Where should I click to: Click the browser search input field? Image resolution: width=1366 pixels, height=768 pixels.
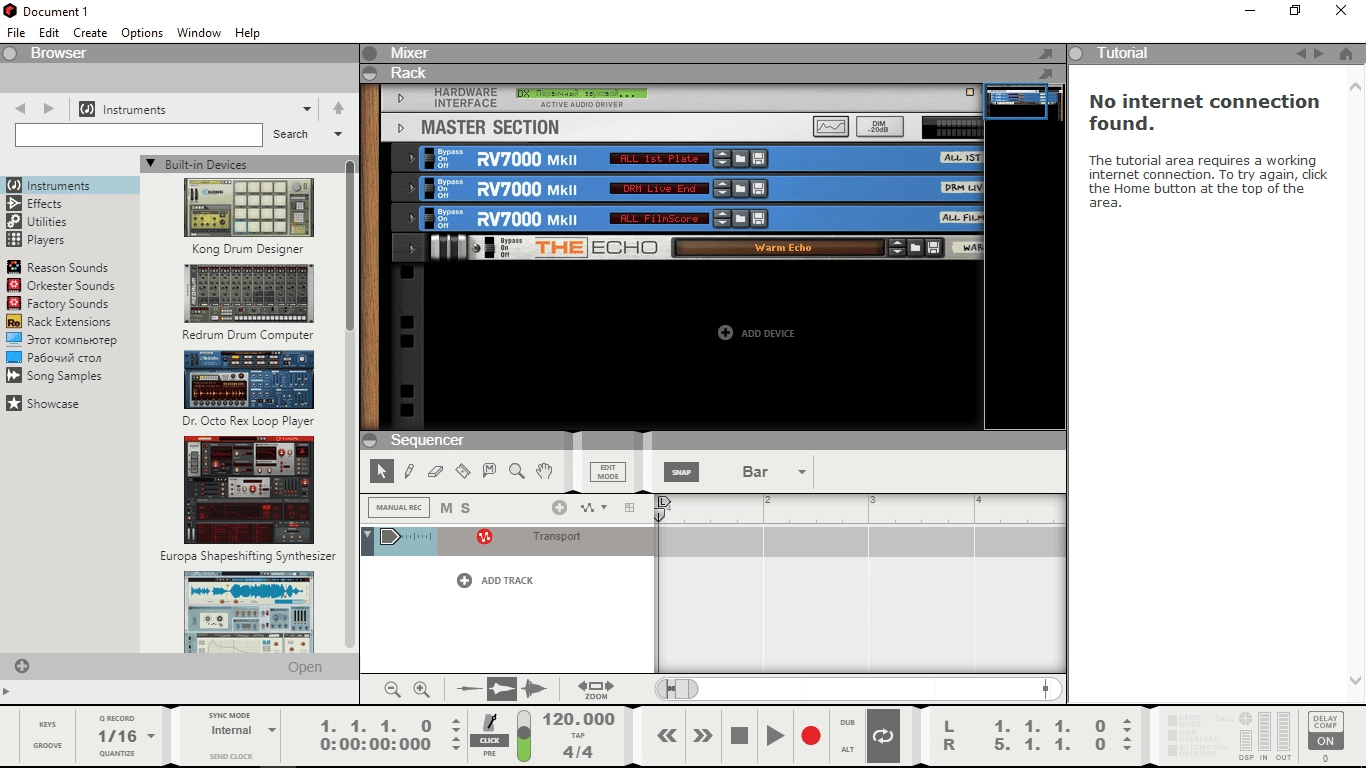coord(139,134)
